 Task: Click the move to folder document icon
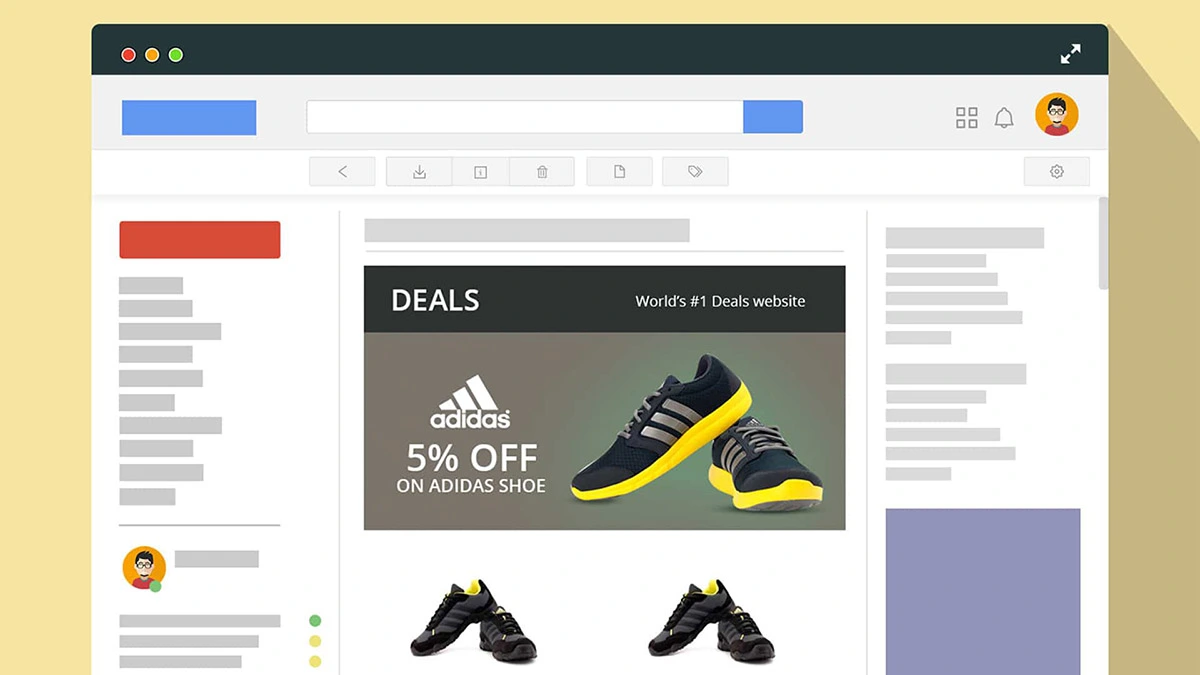coord(619,172)
